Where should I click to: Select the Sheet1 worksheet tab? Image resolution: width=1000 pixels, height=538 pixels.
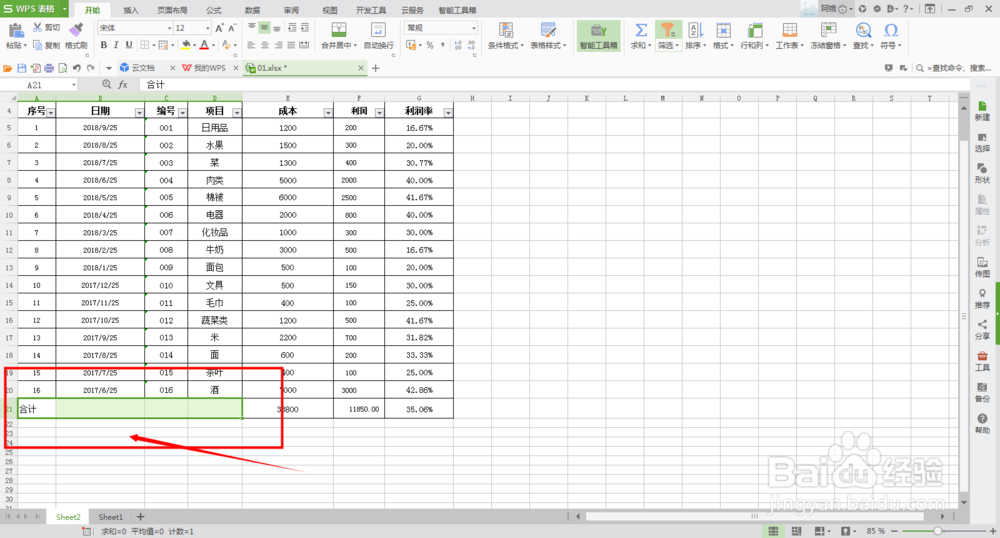[110, 517]
